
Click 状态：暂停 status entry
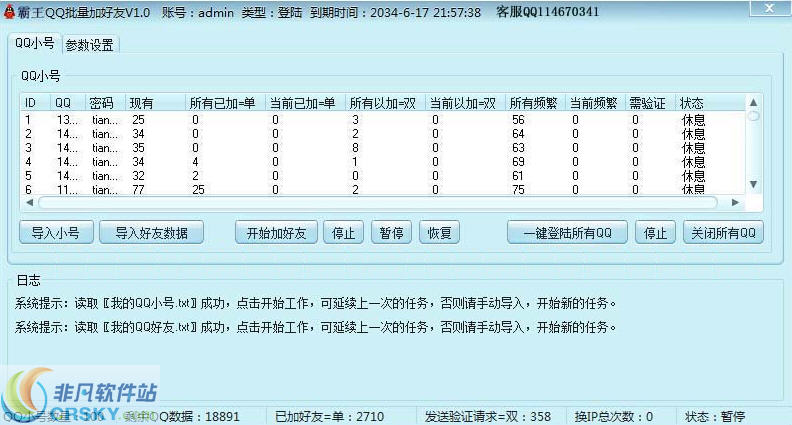point(715,417)
